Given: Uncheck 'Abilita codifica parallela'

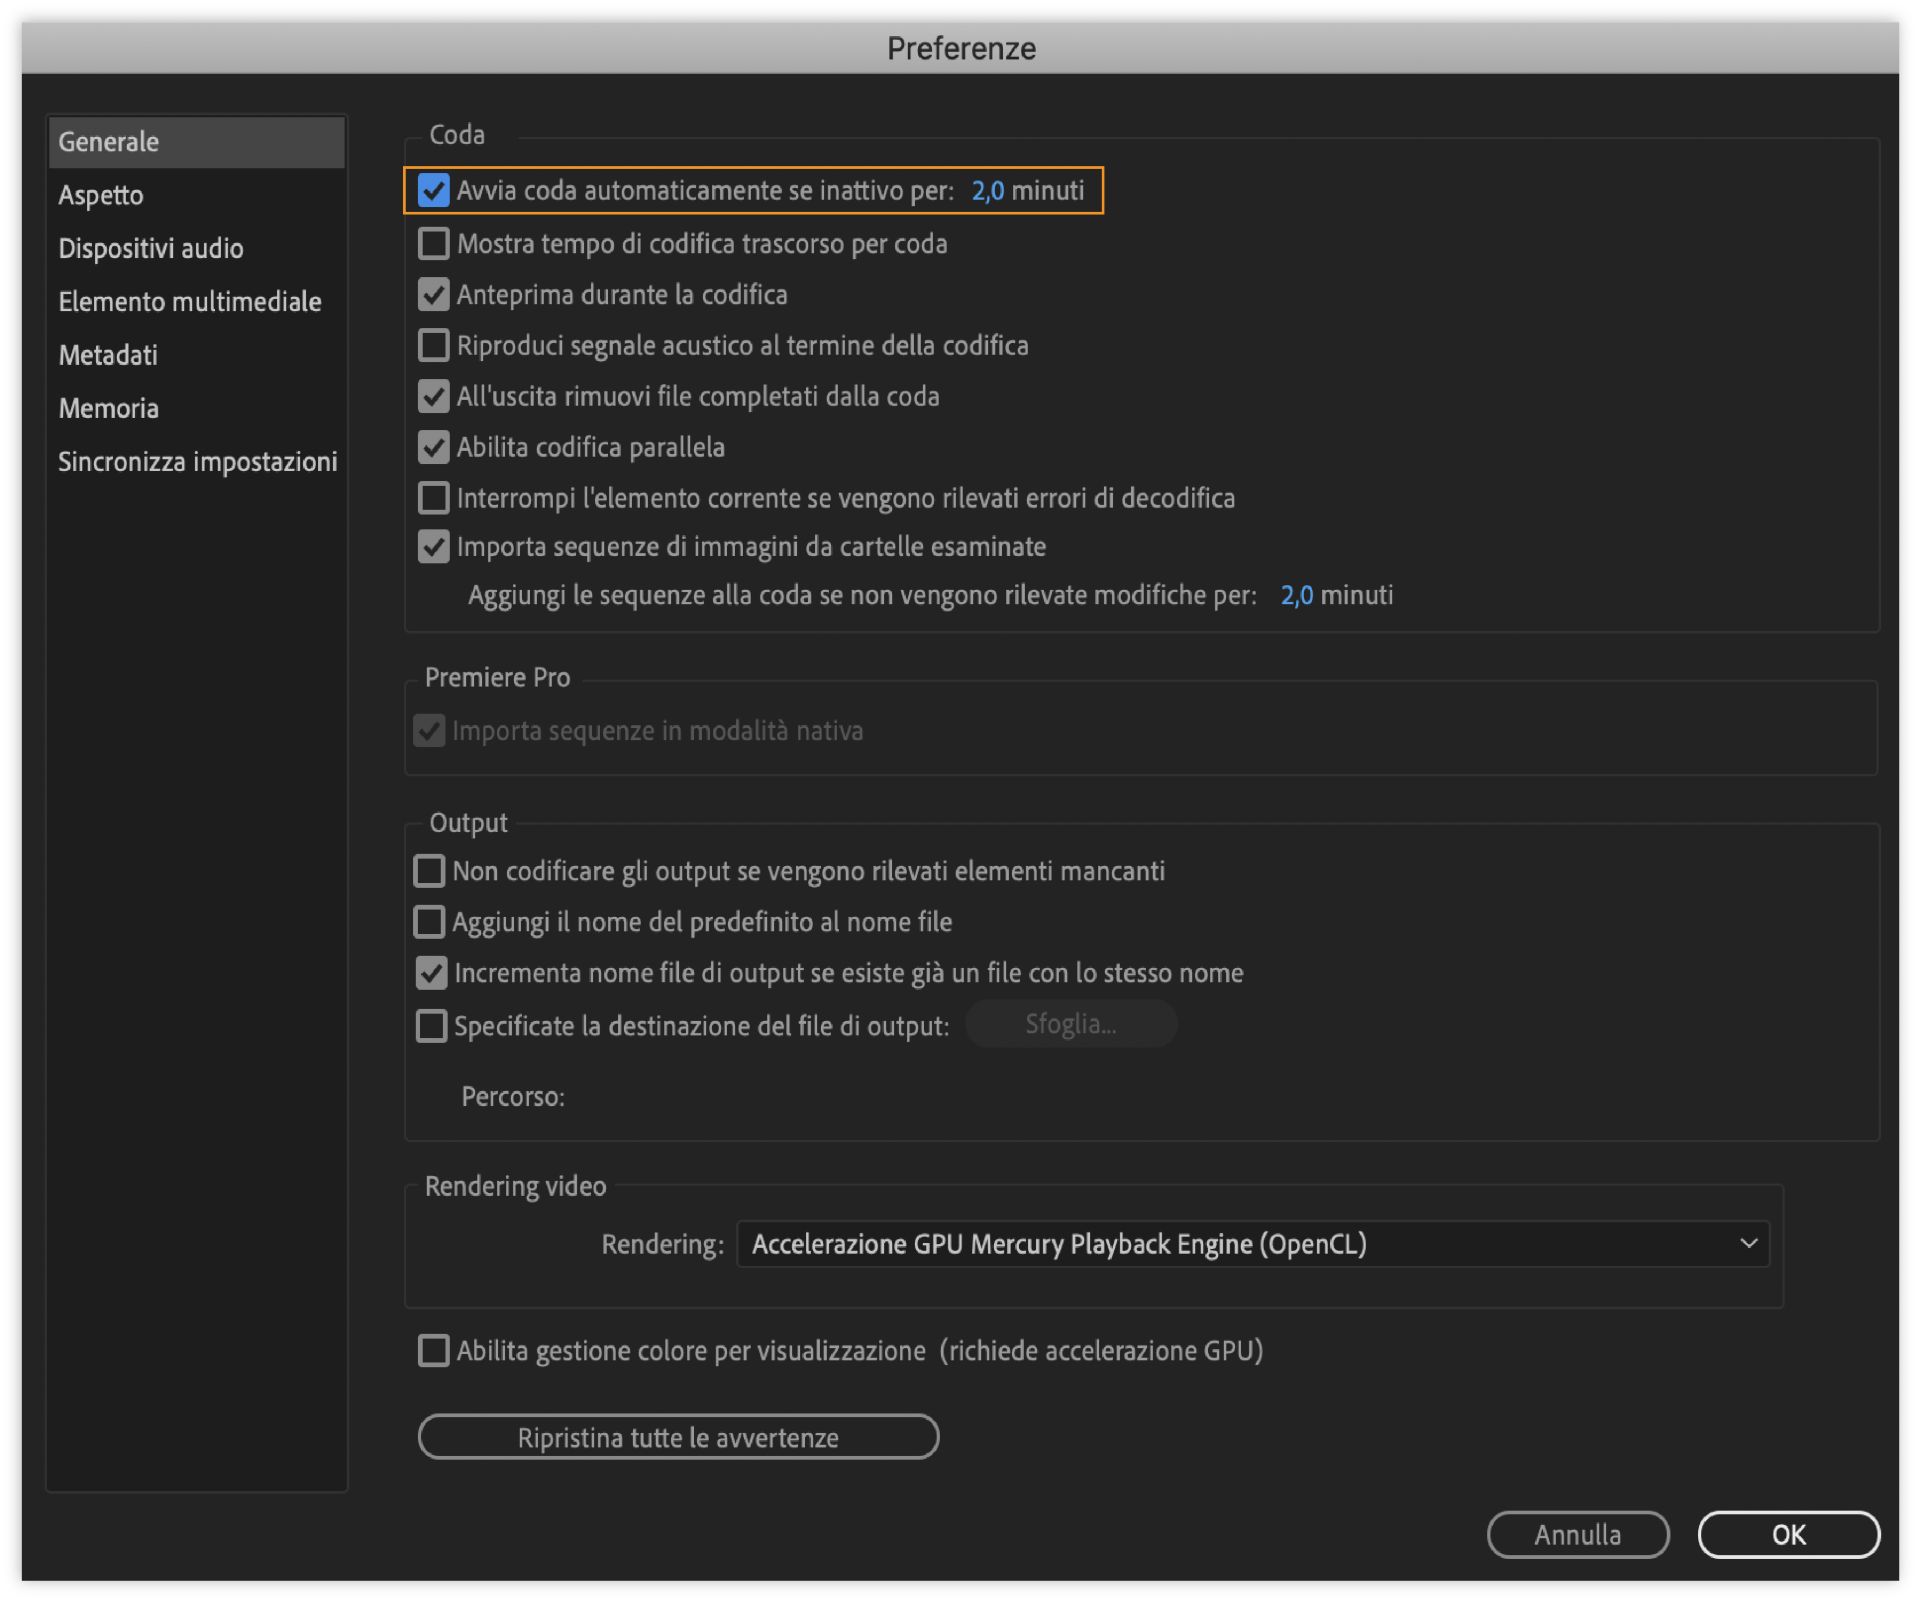Looking at the screenshot, I should pos(433,447).
